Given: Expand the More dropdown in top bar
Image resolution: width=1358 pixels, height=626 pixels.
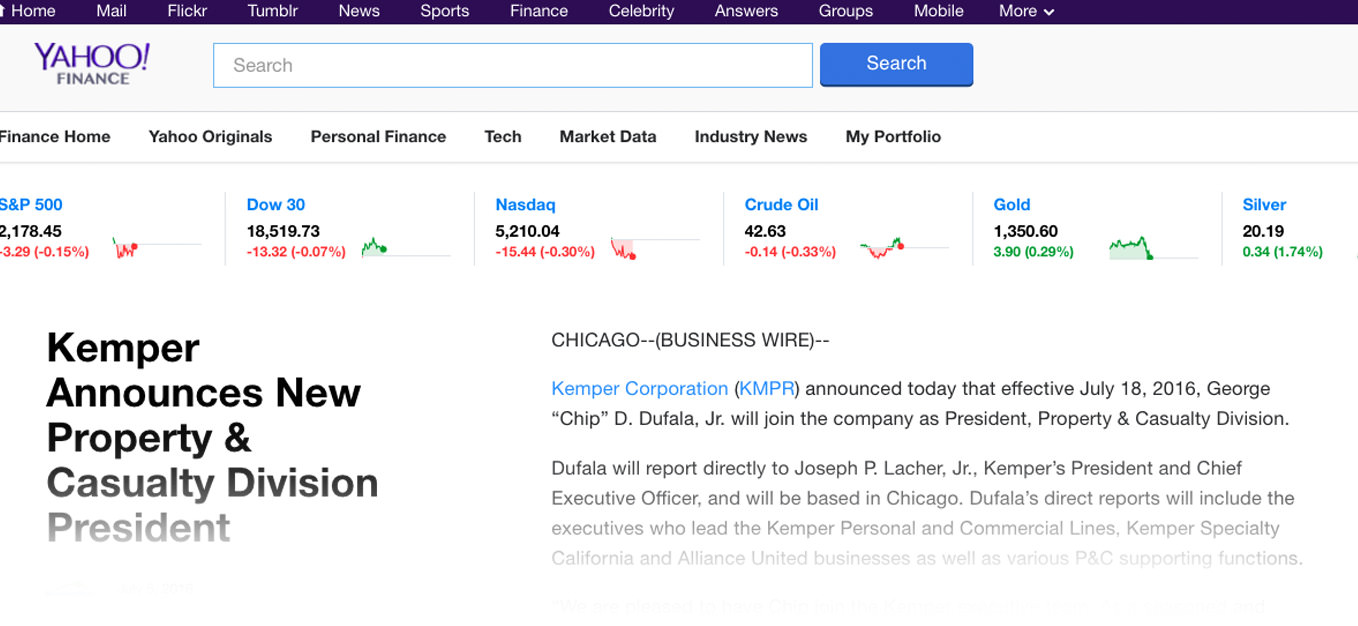Looking at the screenshot, I should (x=1026, y=11).
